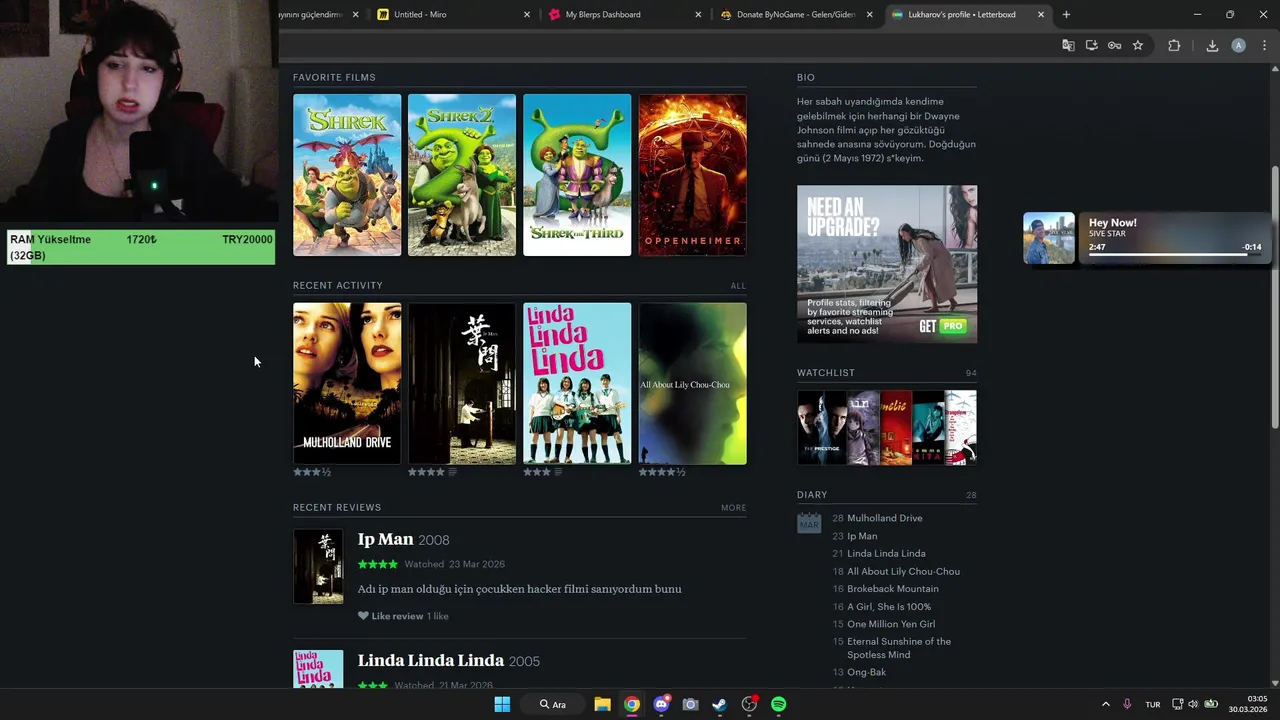Close the My Blerps Dashboard tab

click(698, 15)
